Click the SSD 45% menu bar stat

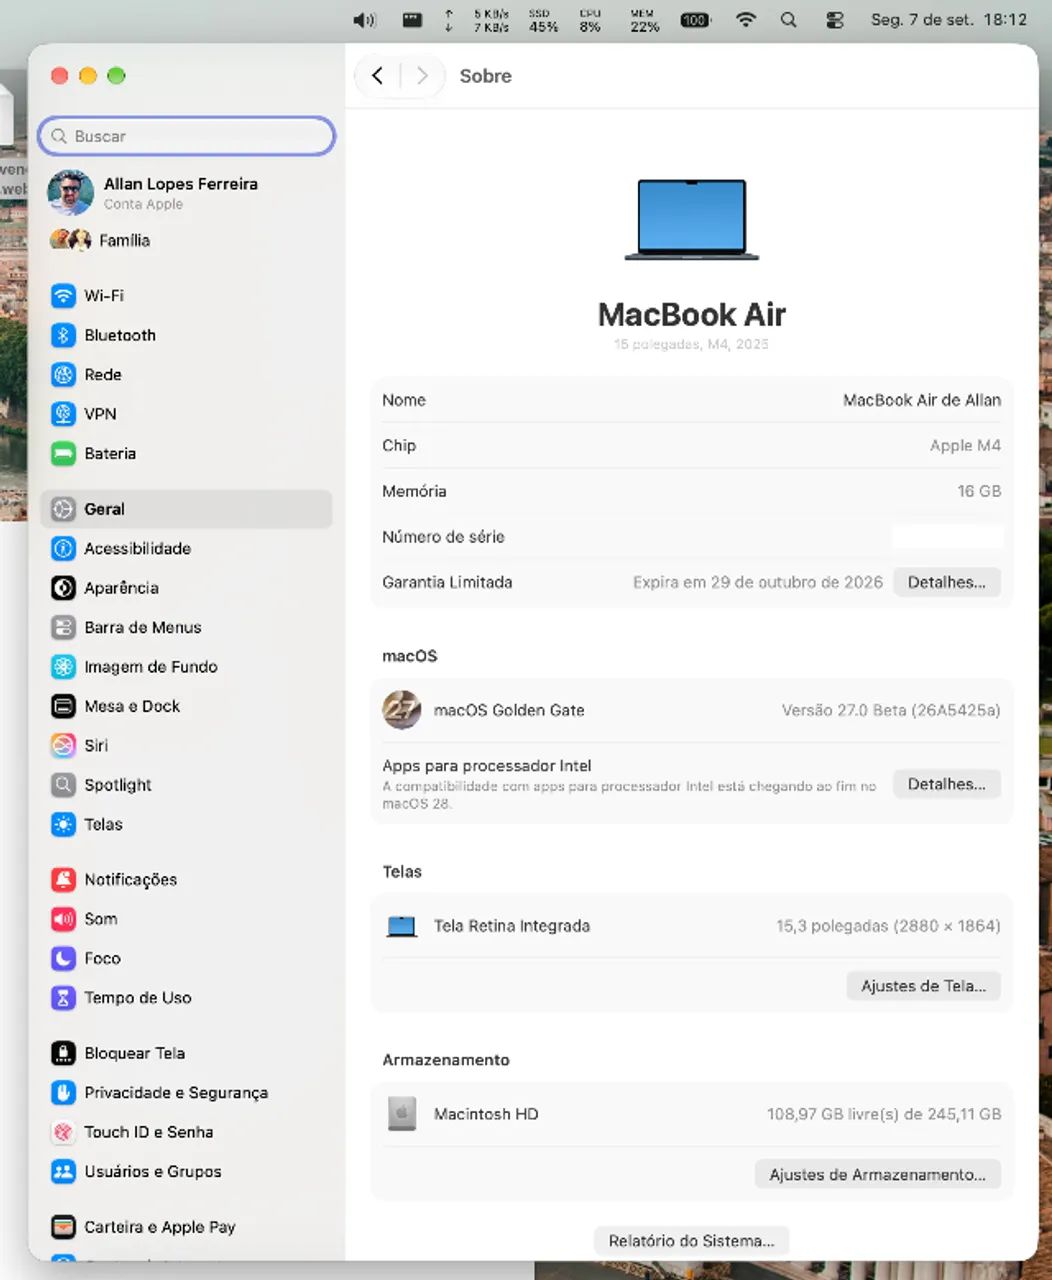(543, 20)
